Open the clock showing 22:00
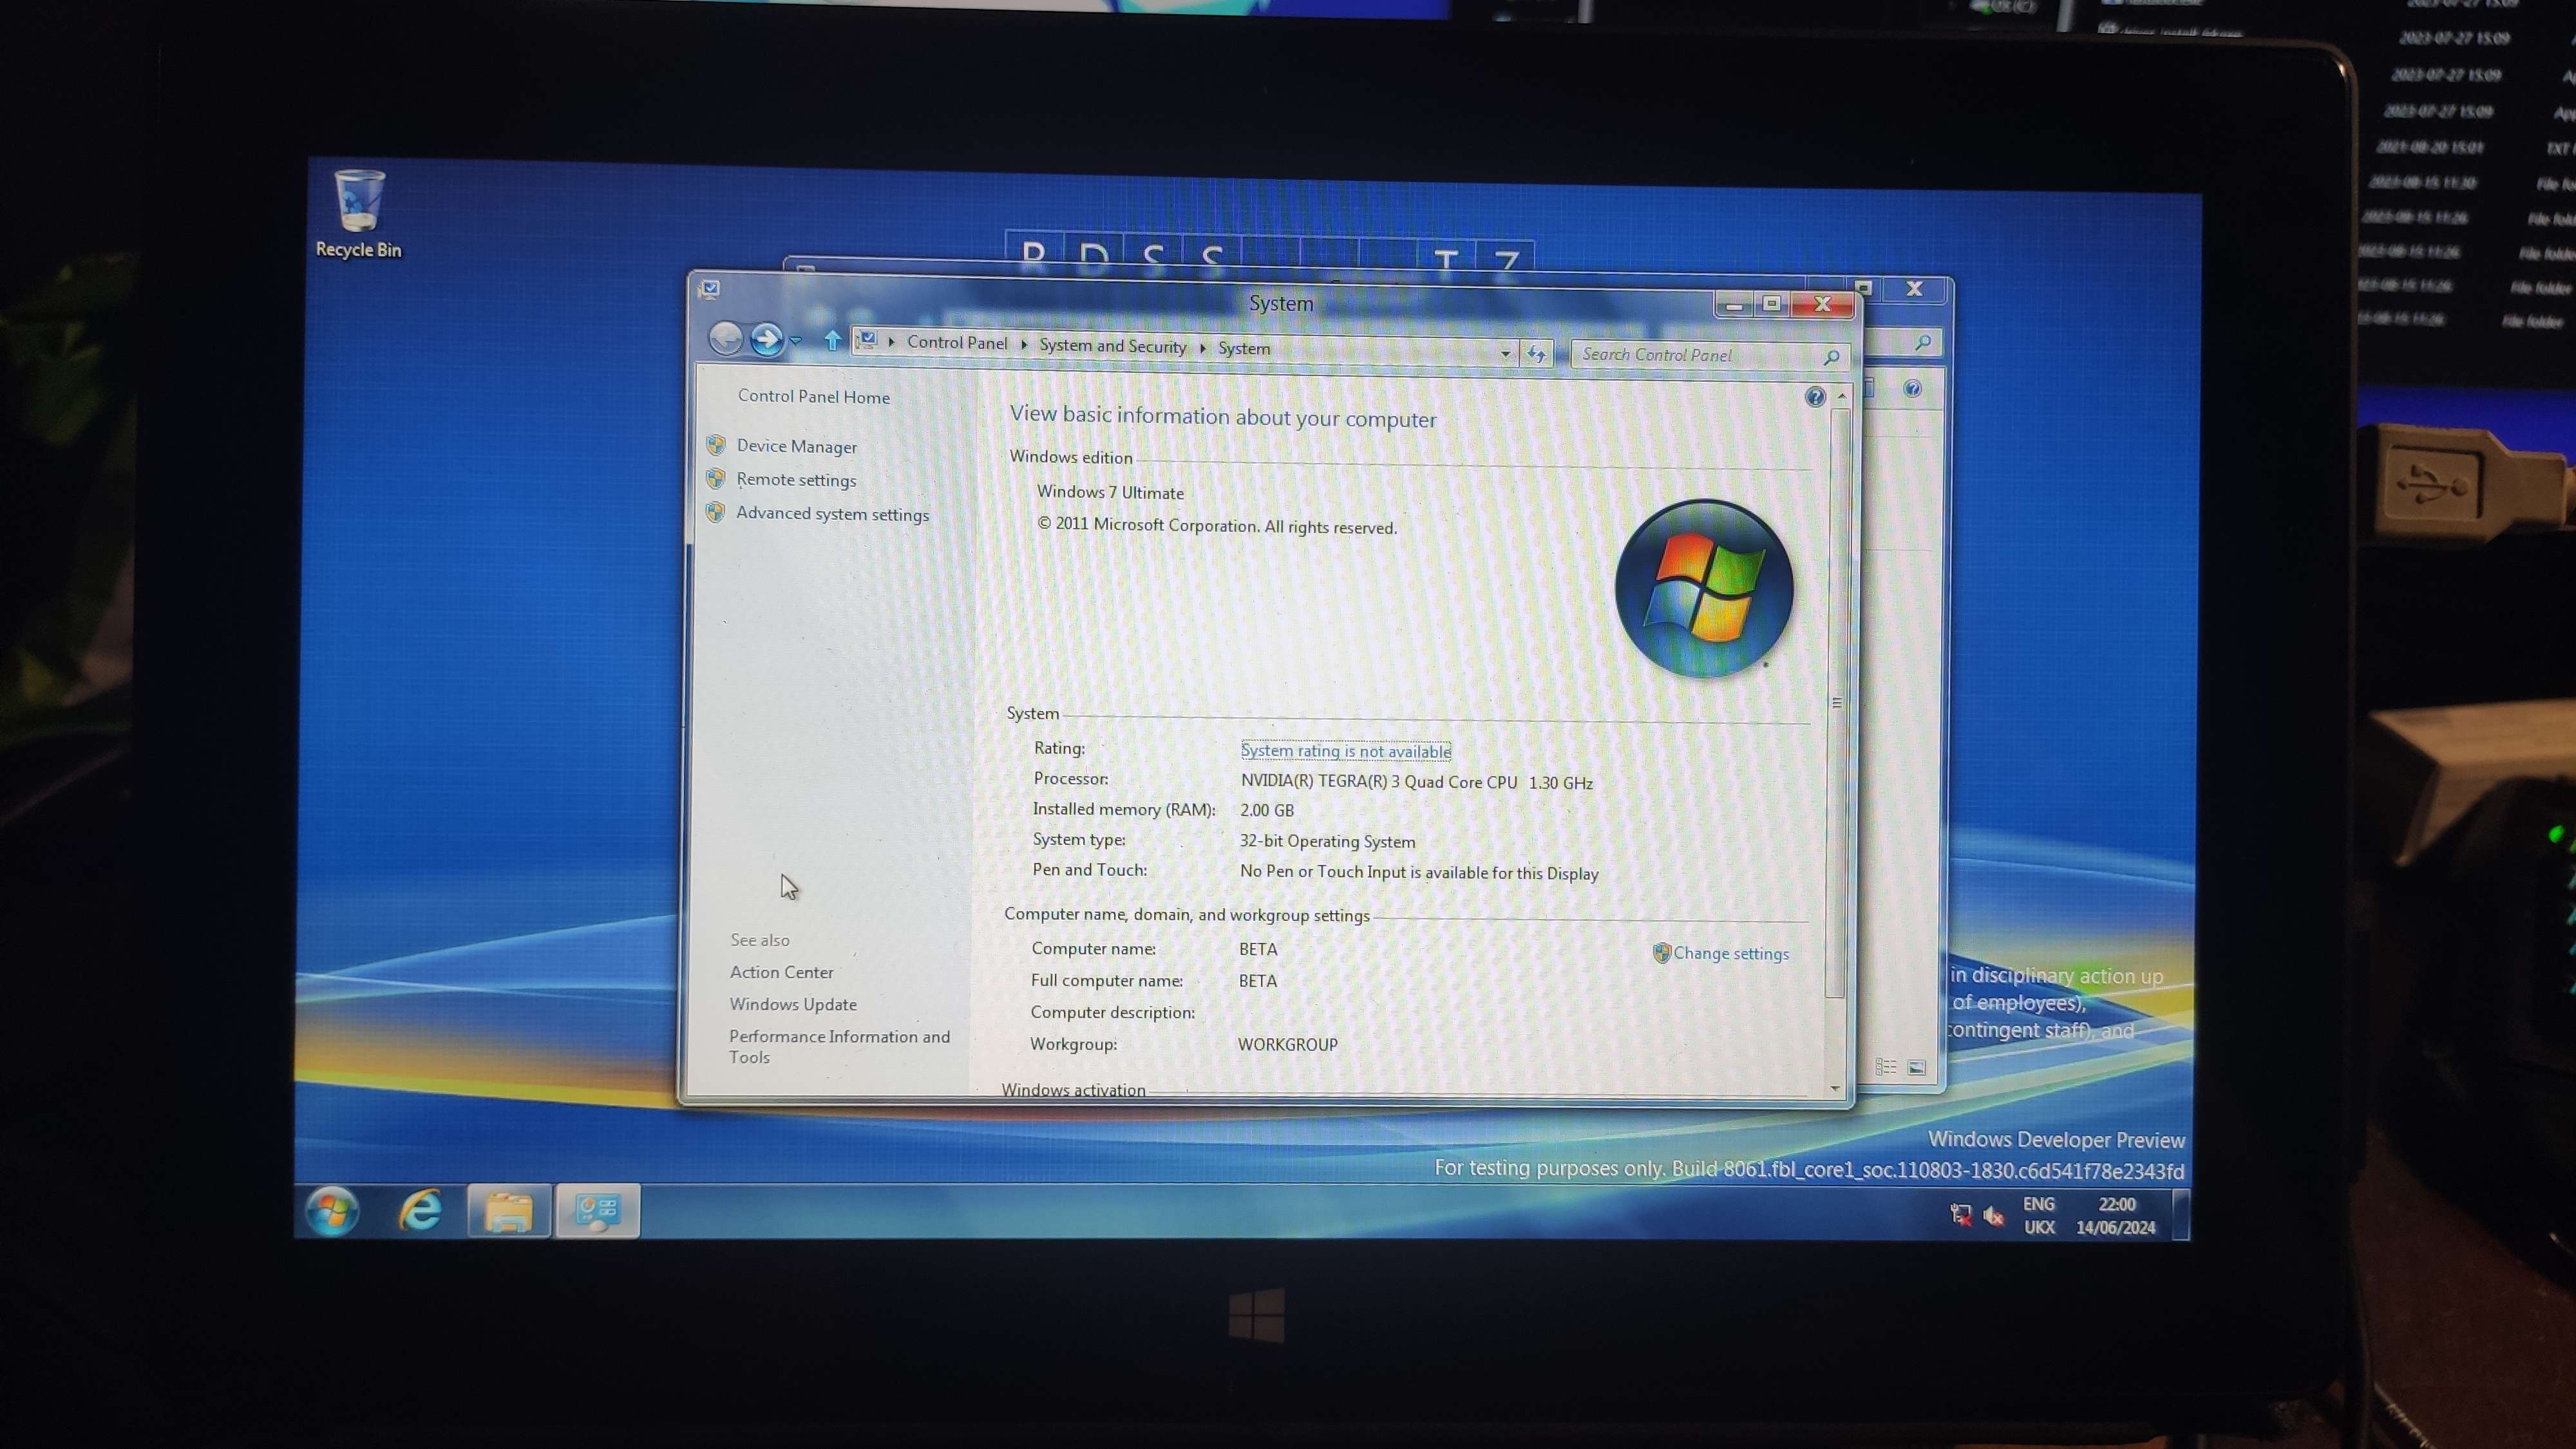 [x=2116, y=1216]
